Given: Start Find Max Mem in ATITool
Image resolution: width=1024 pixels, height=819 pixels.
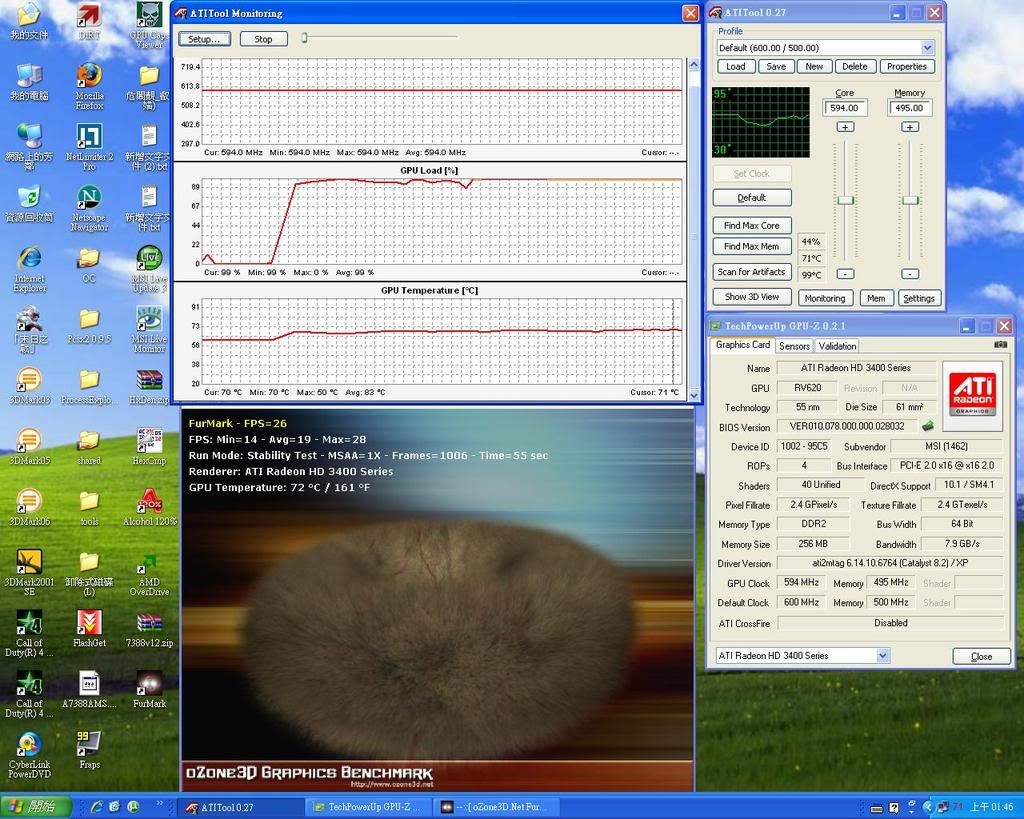Looking at the screenshot, I should click(752, 246).
